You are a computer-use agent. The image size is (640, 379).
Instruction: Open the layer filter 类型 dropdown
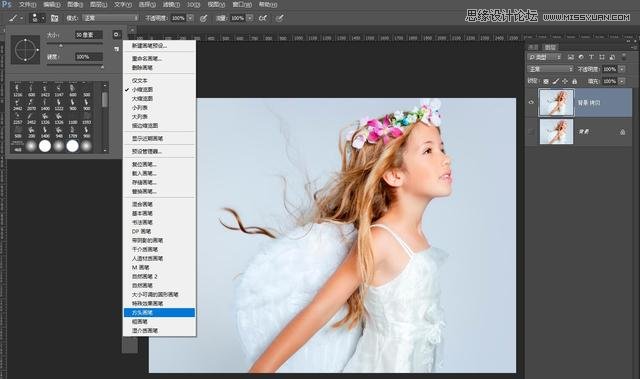point(544,57)
